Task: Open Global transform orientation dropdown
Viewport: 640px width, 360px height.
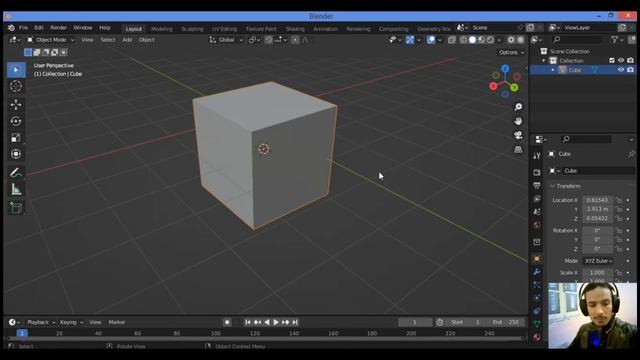Action: tap(226, 40)
